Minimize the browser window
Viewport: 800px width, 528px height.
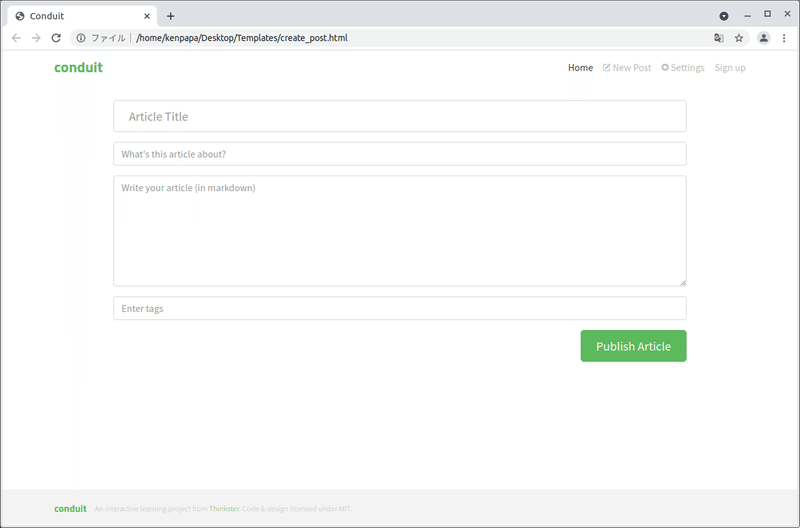click(747, 15)
